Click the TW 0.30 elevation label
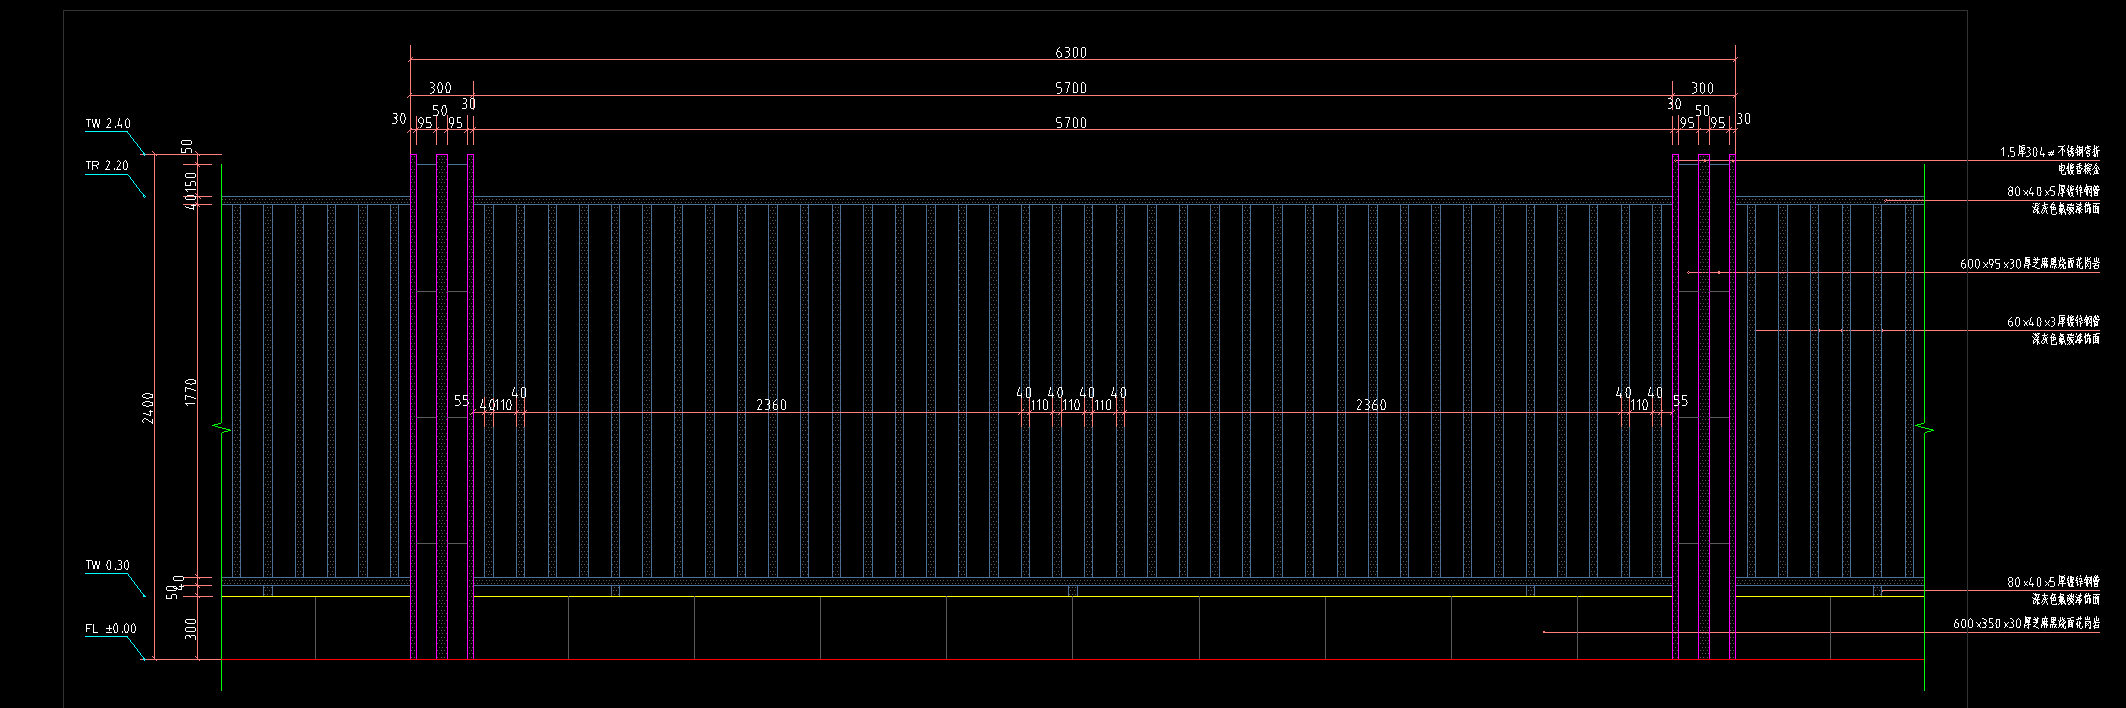Screen dimensions: 2126x708 click(x=107, y=565)
